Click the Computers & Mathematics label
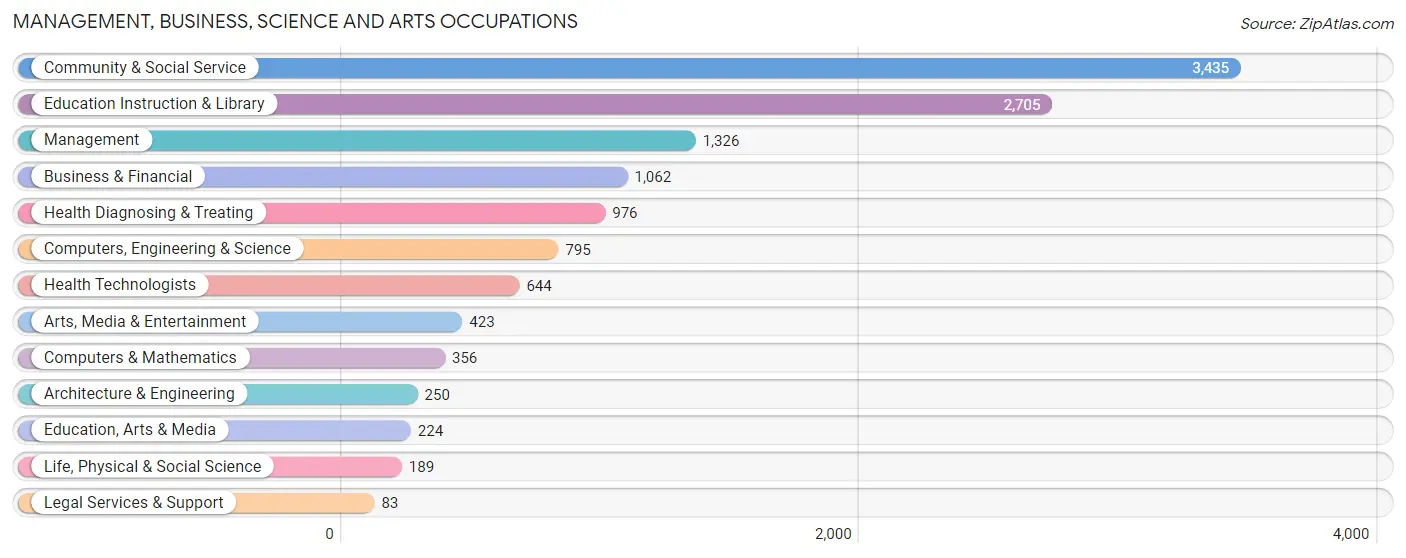The height and width of the screenshot is (558, 1406). pos(140,358)
